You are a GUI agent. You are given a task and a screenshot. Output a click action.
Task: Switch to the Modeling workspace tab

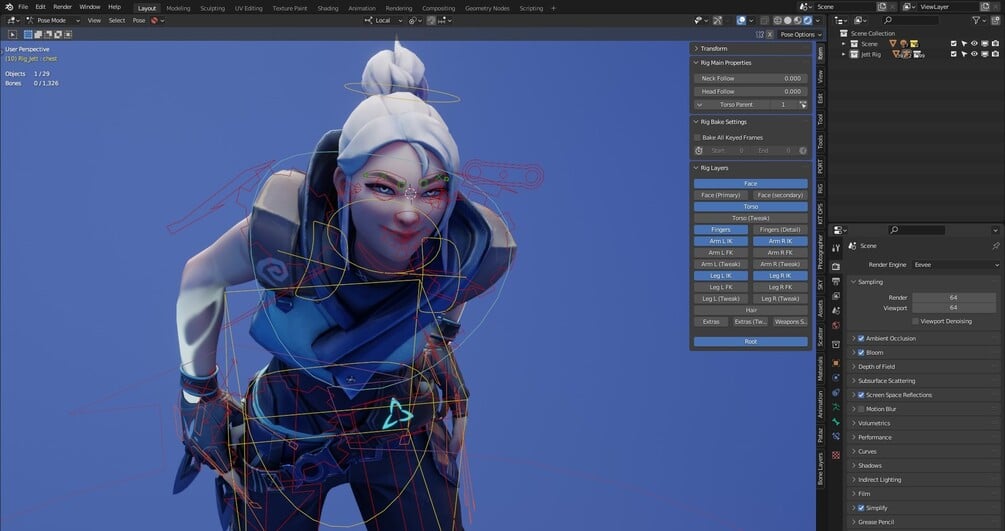point(178,8)
